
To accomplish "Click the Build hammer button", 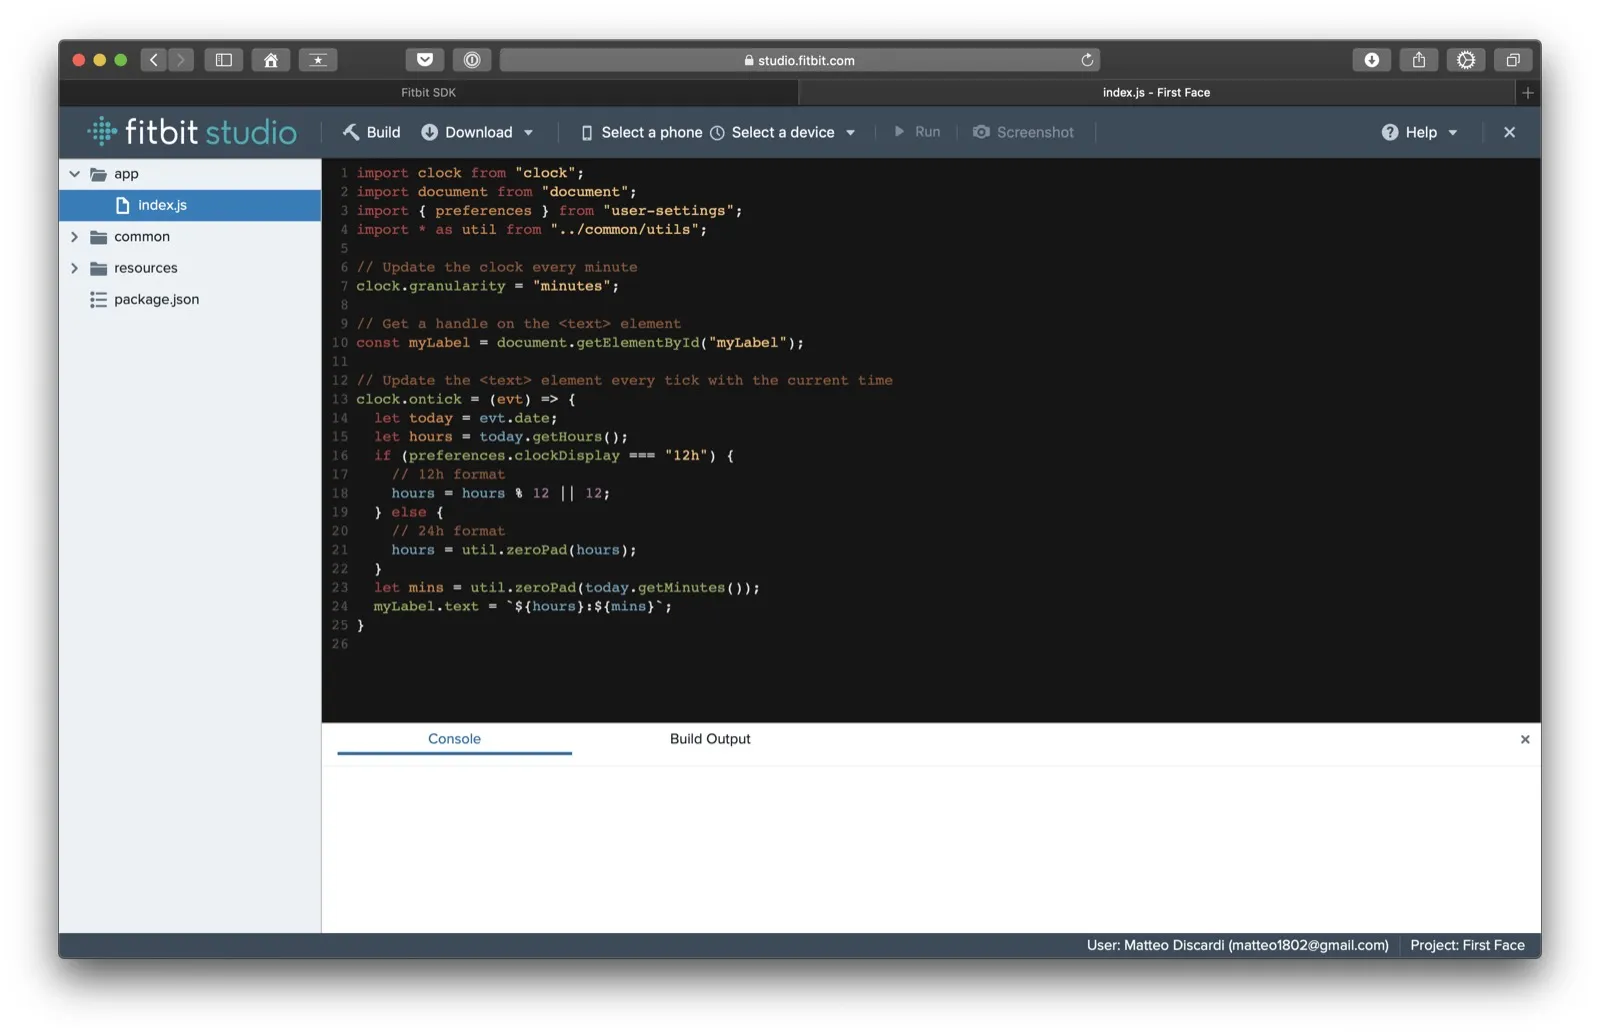I will click(x=371, y=132).
